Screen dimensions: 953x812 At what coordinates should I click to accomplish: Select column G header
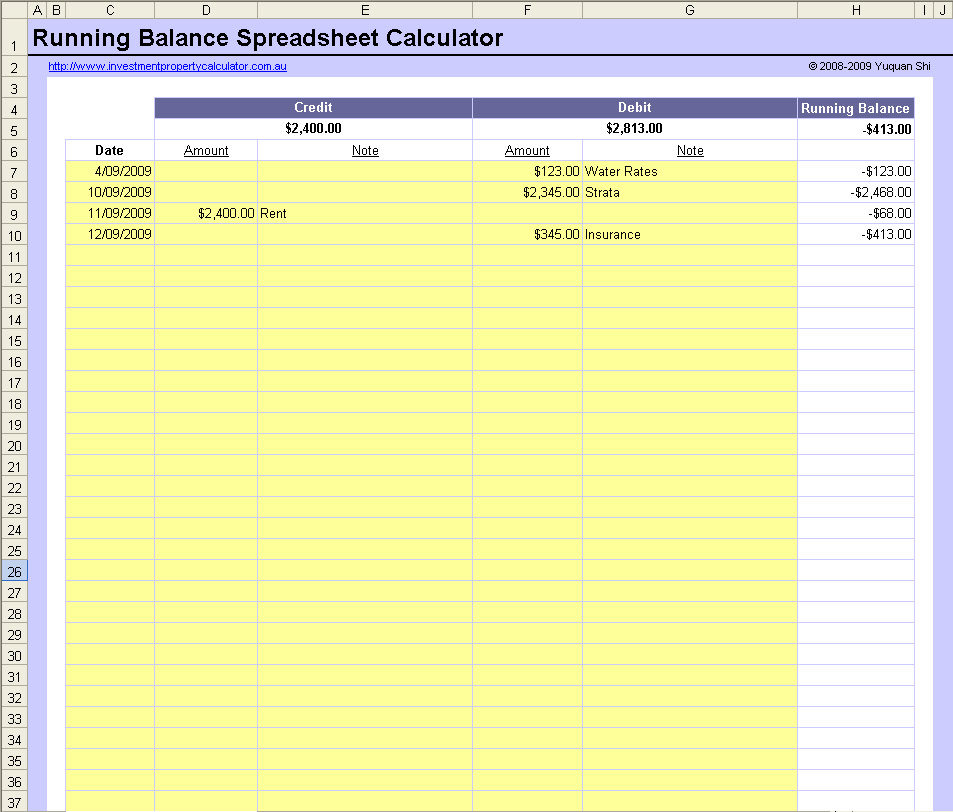tap(689, 10)
